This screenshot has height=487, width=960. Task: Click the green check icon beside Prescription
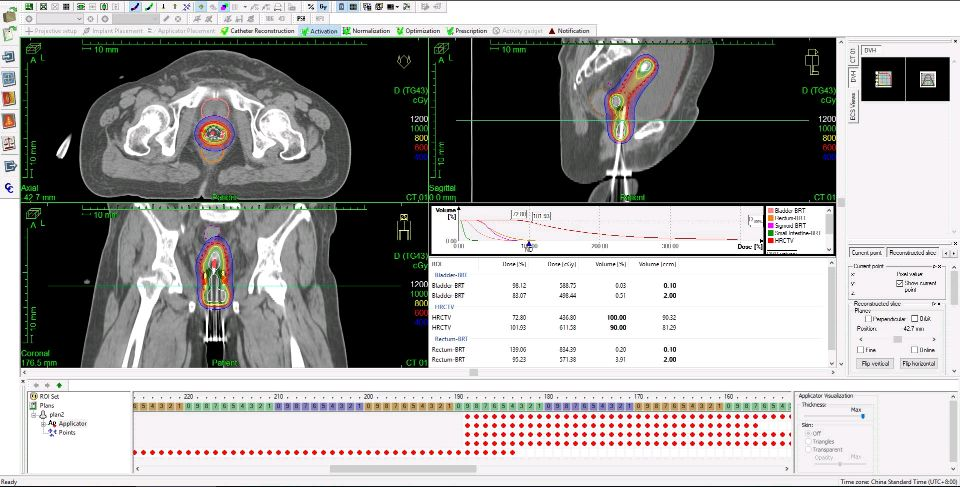(x=449, y=31)
